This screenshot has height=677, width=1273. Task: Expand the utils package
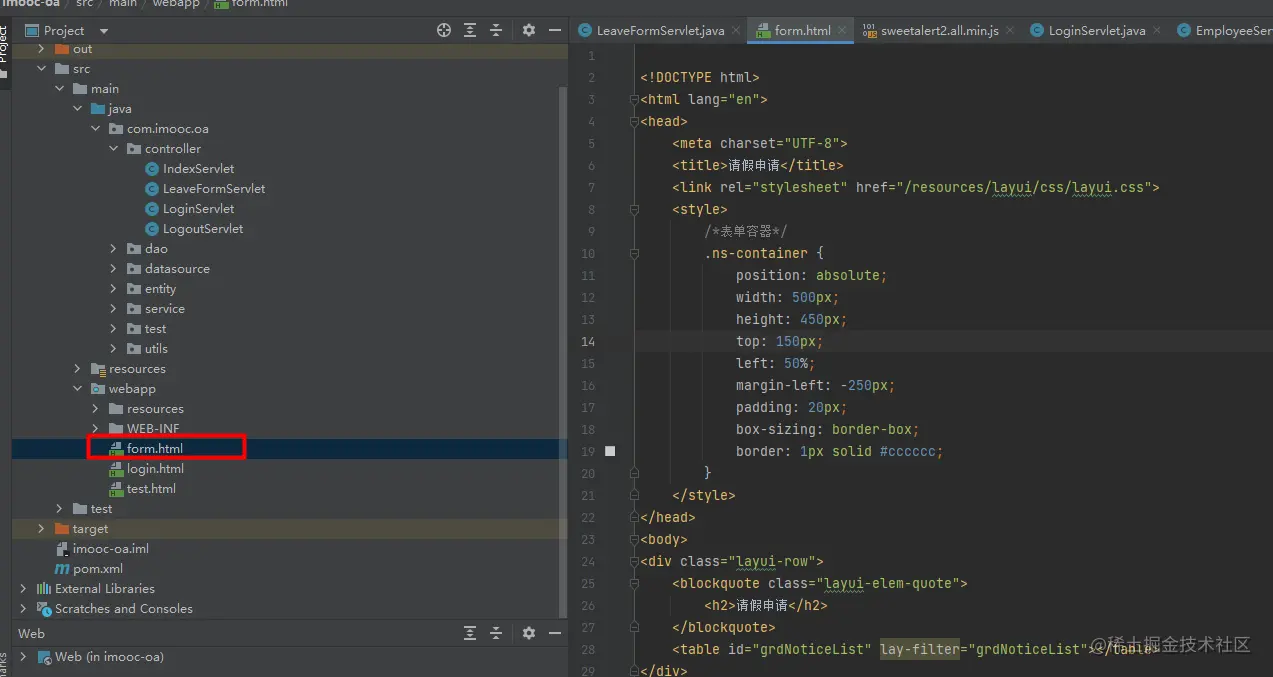(x=113, y=349)
